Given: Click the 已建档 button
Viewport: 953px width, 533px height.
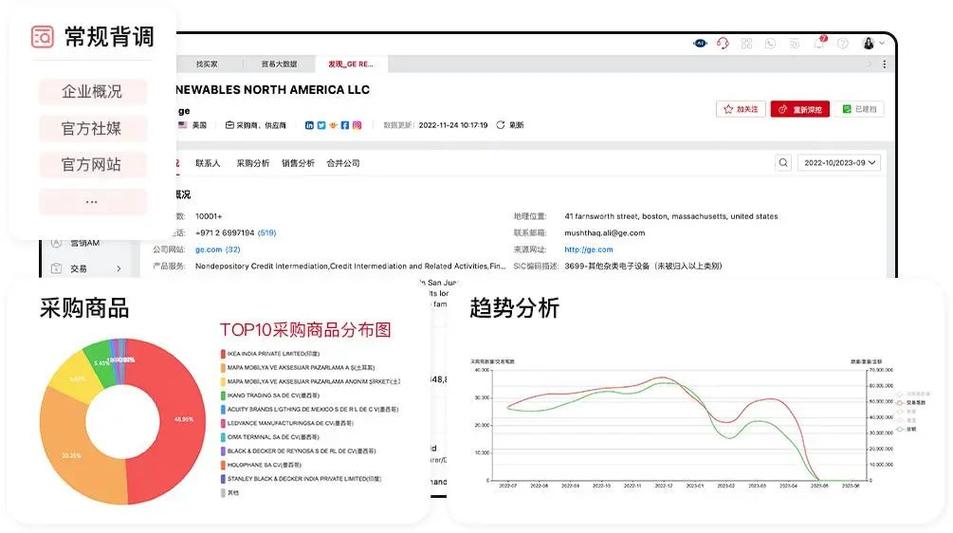Looking at the screenshot, I should coord(859,109).
